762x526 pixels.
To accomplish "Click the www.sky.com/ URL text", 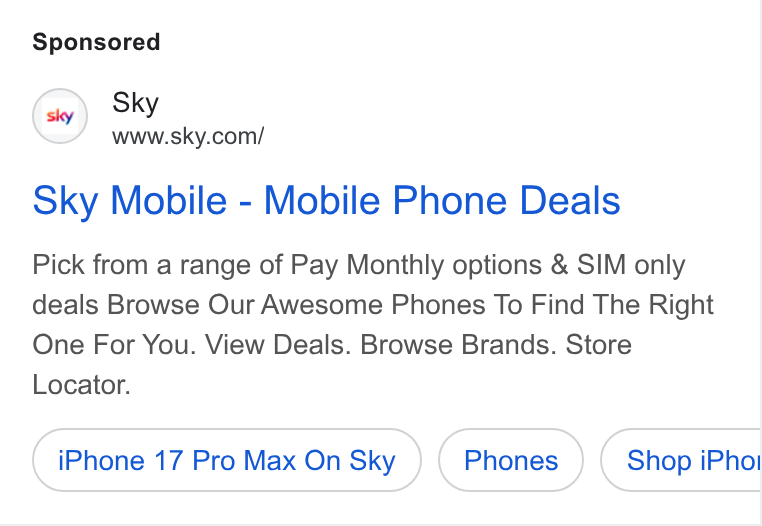I will [188, 137].
